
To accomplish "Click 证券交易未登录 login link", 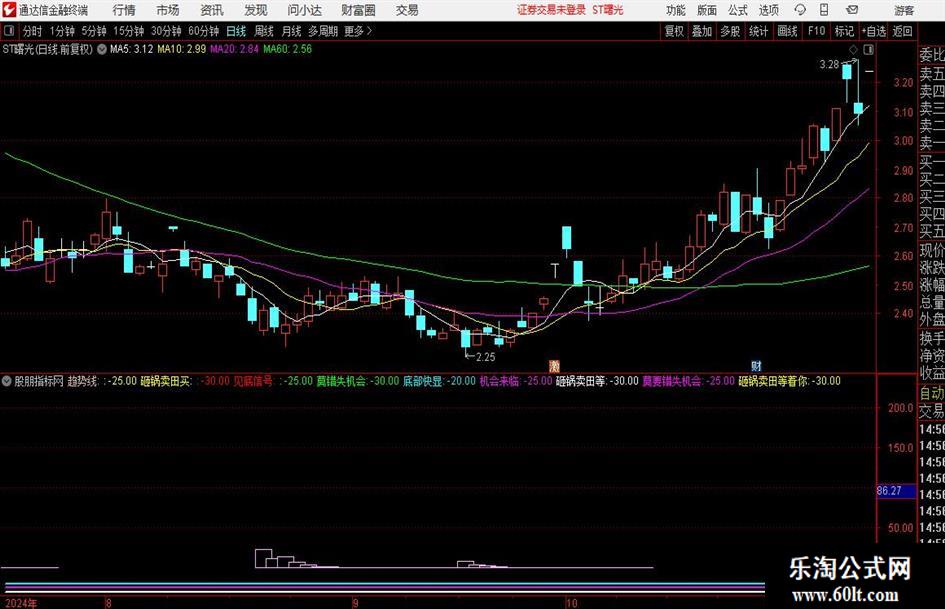I will [551, 10].
